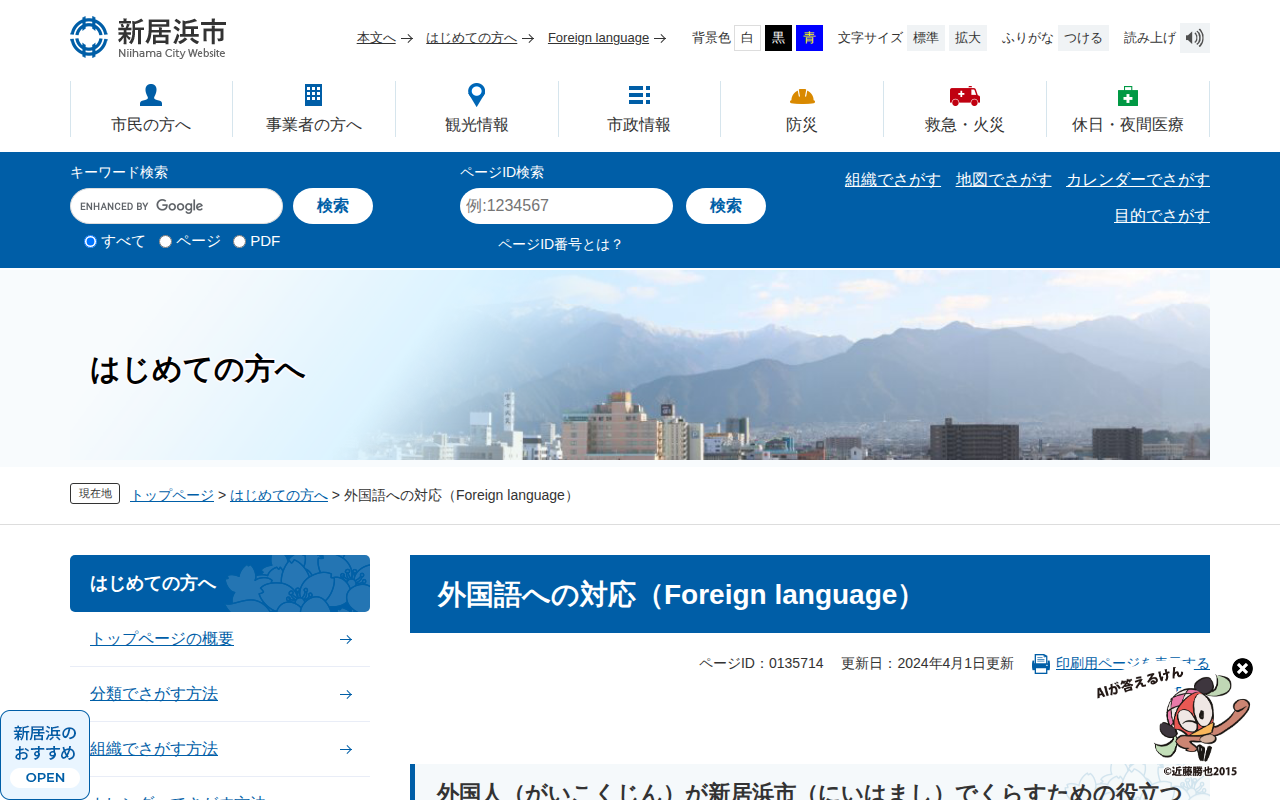The height and width of the screenshot is (800, 1280).
Task: Jump to 本文へ link
Action: [x=376, y=38]
